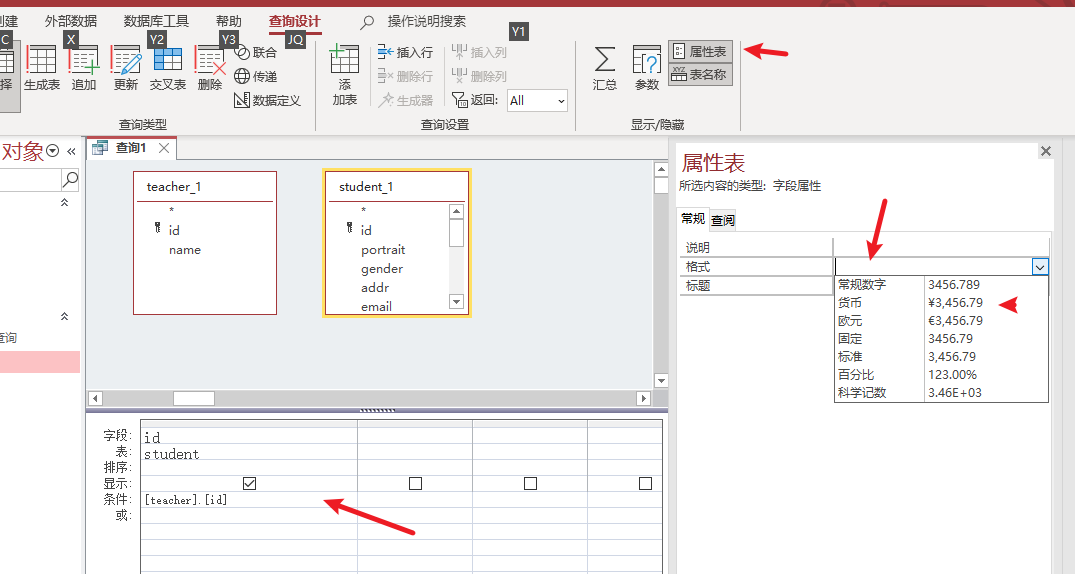Toggle the 属性表 (Property Sheet) button
Screen dimensions: 1075x574
click(701, 51)
